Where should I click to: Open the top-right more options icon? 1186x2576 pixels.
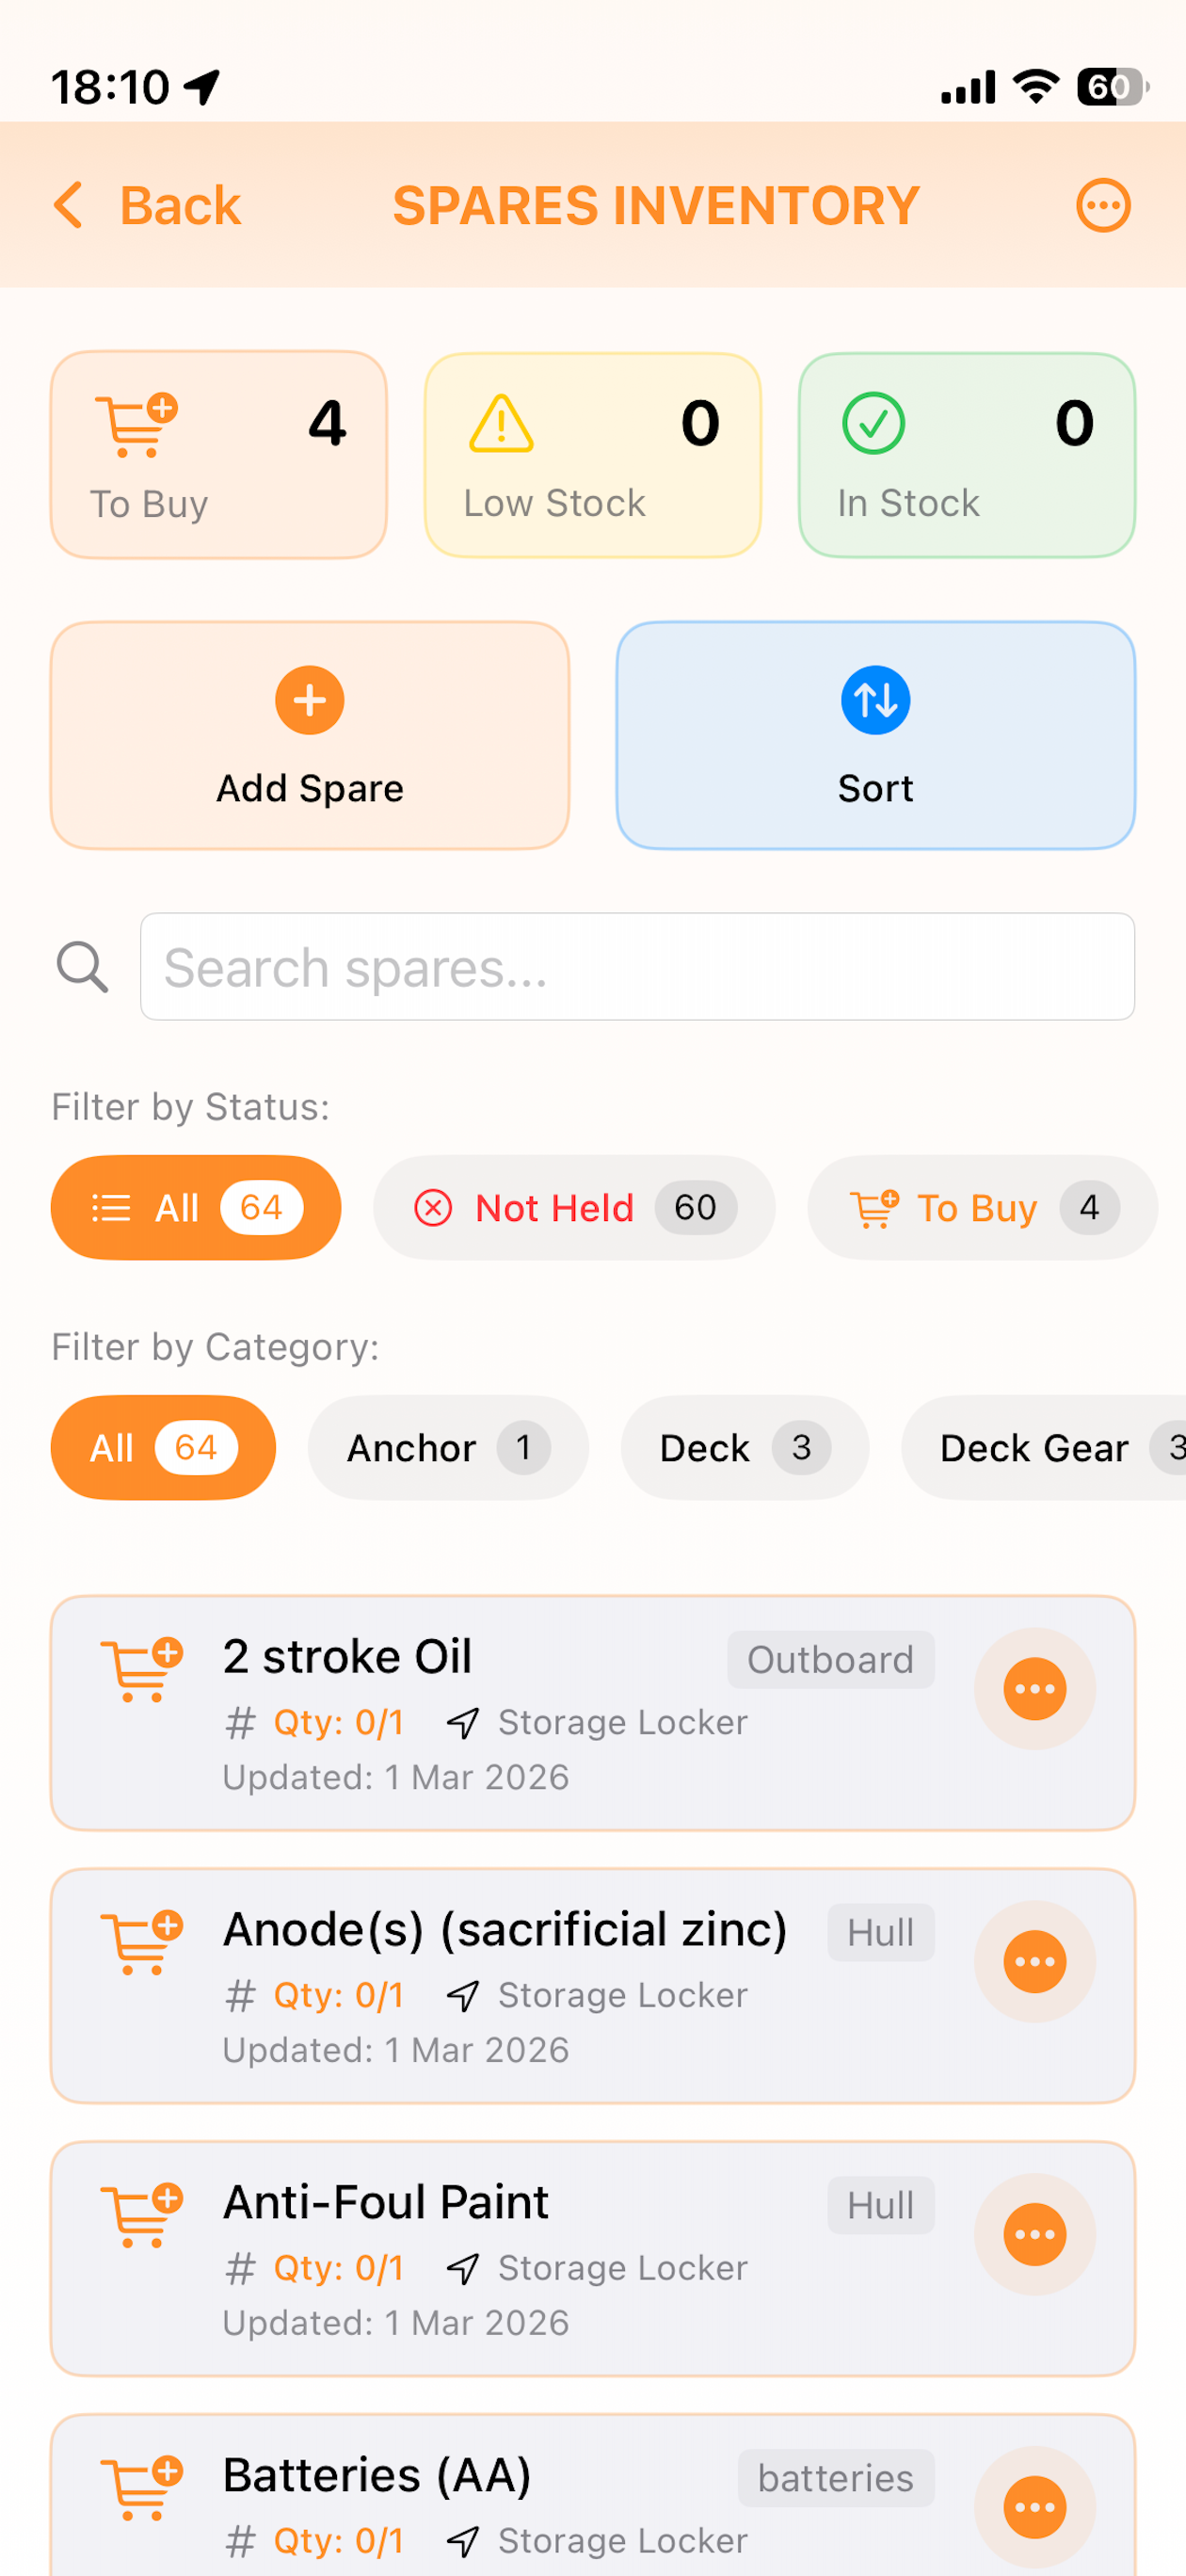point(1103,206)
